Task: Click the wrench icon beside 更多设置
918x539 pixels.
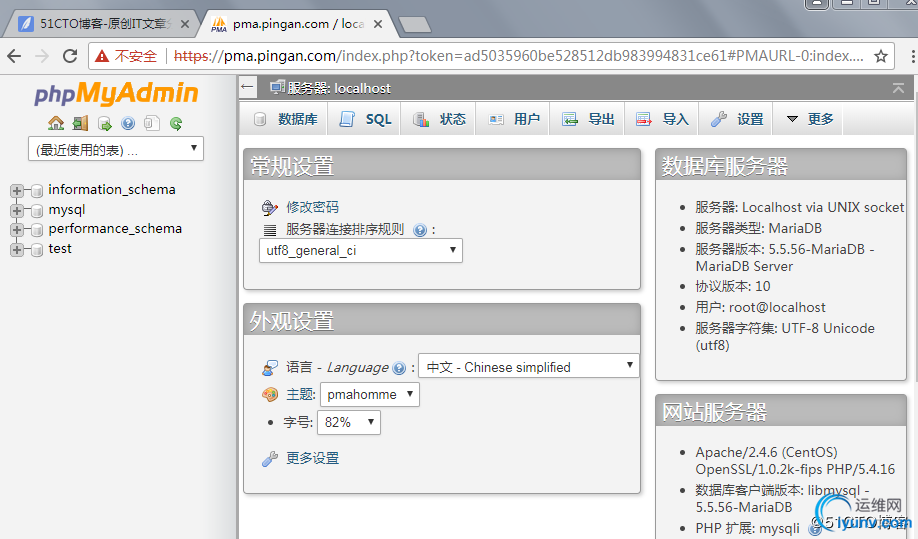Action: click(270, 459)
